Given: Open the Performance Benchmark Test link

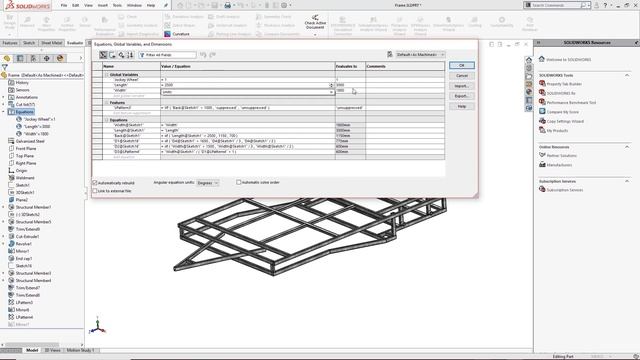Looking at the screenshot, I should pyautogui.click(x=571, y=102).
